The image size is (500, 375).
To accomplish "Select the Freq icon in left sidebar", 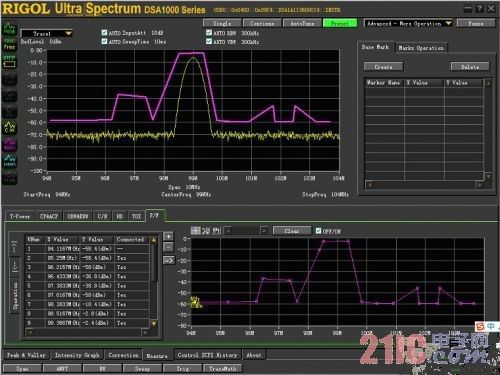I will [9, 45].
